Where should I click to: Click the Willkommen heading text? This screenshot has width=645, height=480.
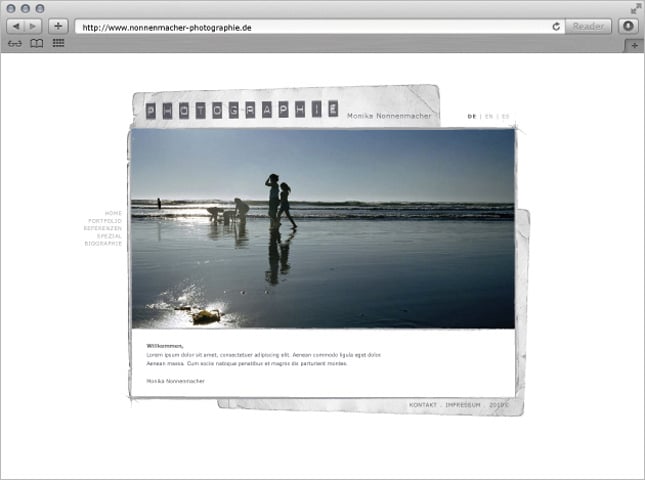[x=165, y=346]
